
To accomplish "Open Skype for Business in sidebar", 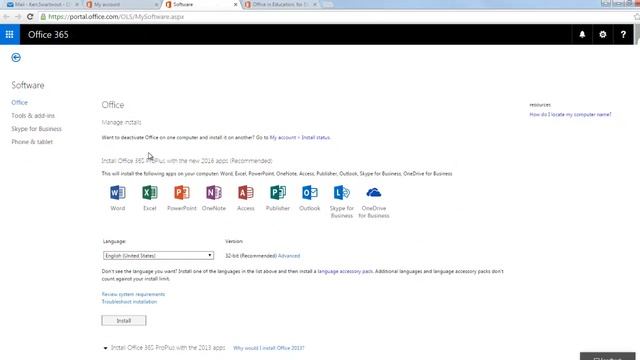I will 37,129.
